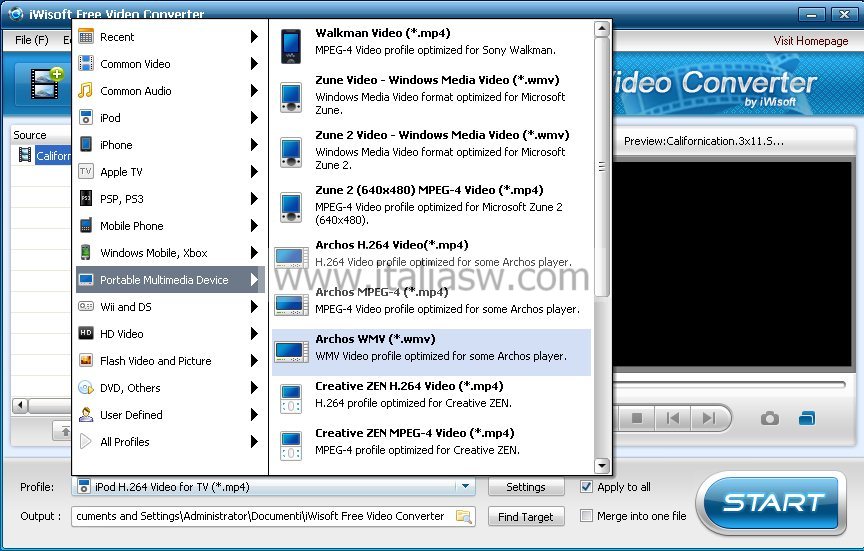Open the Profile dropdown arrow
The height and width of the screenshot is (551, 864).
(x=465, y=487)
